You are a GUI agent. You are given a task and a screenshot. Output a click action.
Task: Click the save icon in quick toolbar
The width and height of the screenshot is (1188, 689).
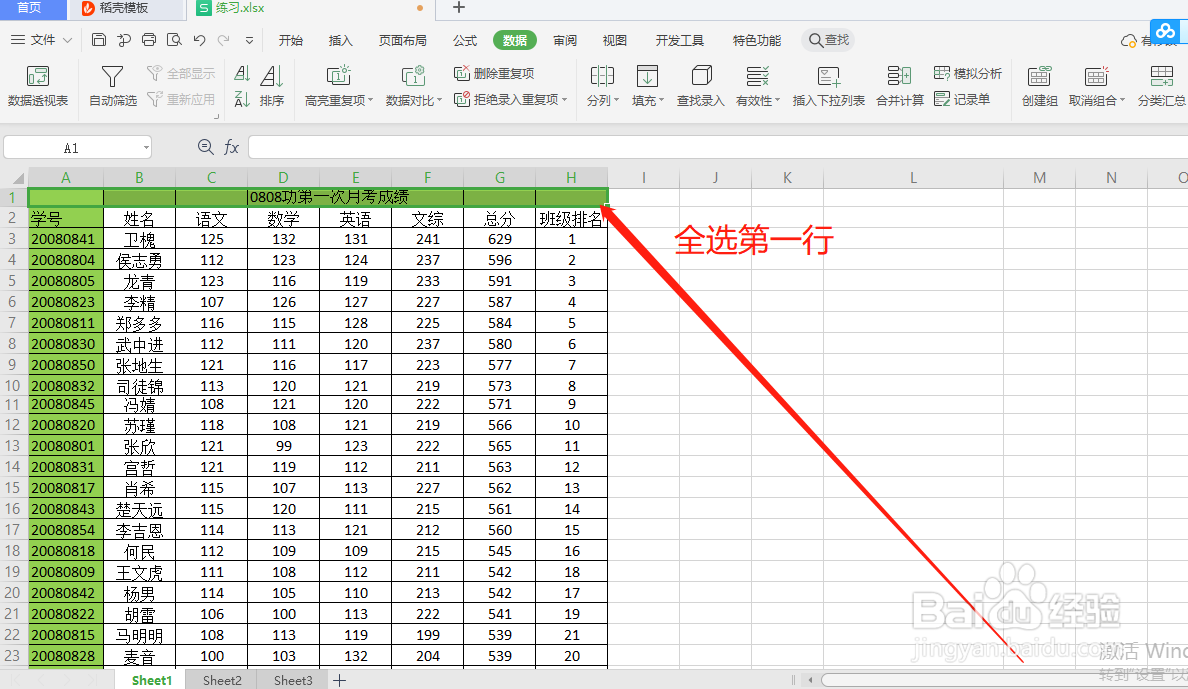98,40
